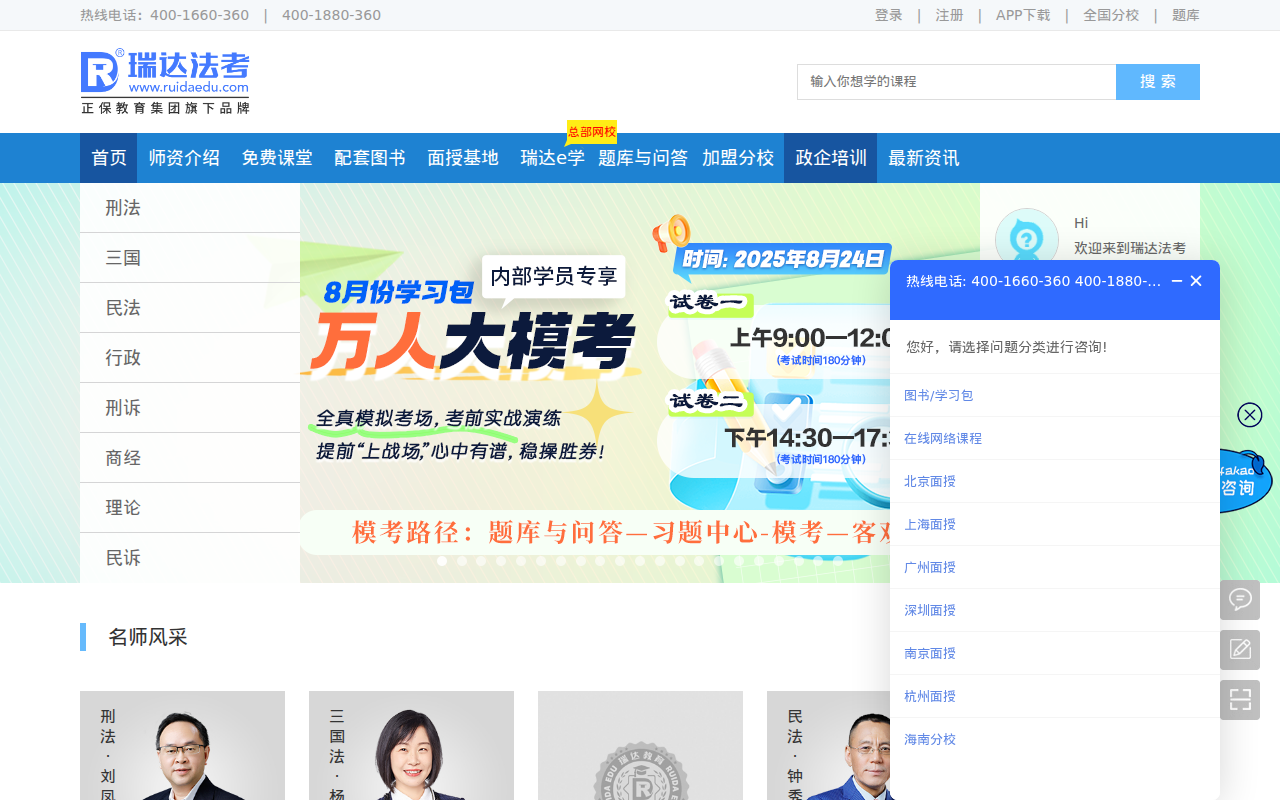Select 刑法 in the subject sidebar
This screenshot has height=800, width=1280.
click(190, 208)
